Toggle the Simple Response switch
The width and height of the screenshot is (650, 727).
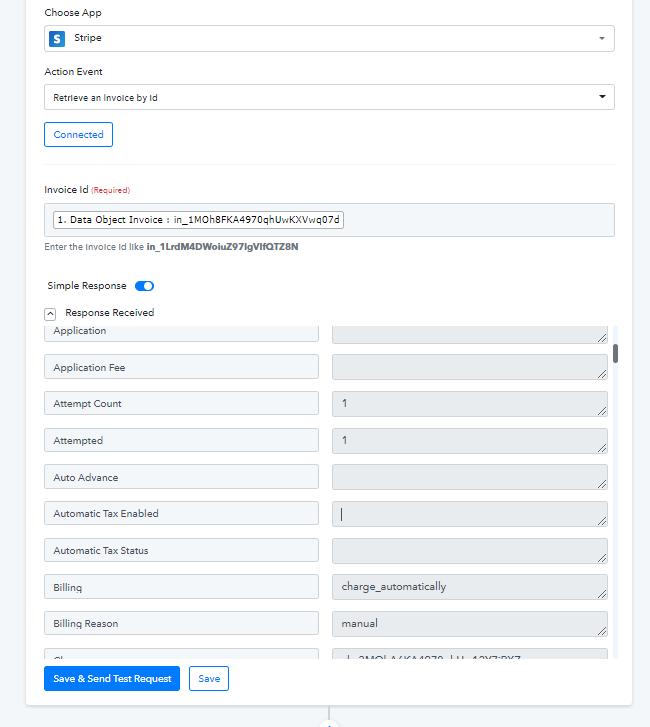point(144,286)
